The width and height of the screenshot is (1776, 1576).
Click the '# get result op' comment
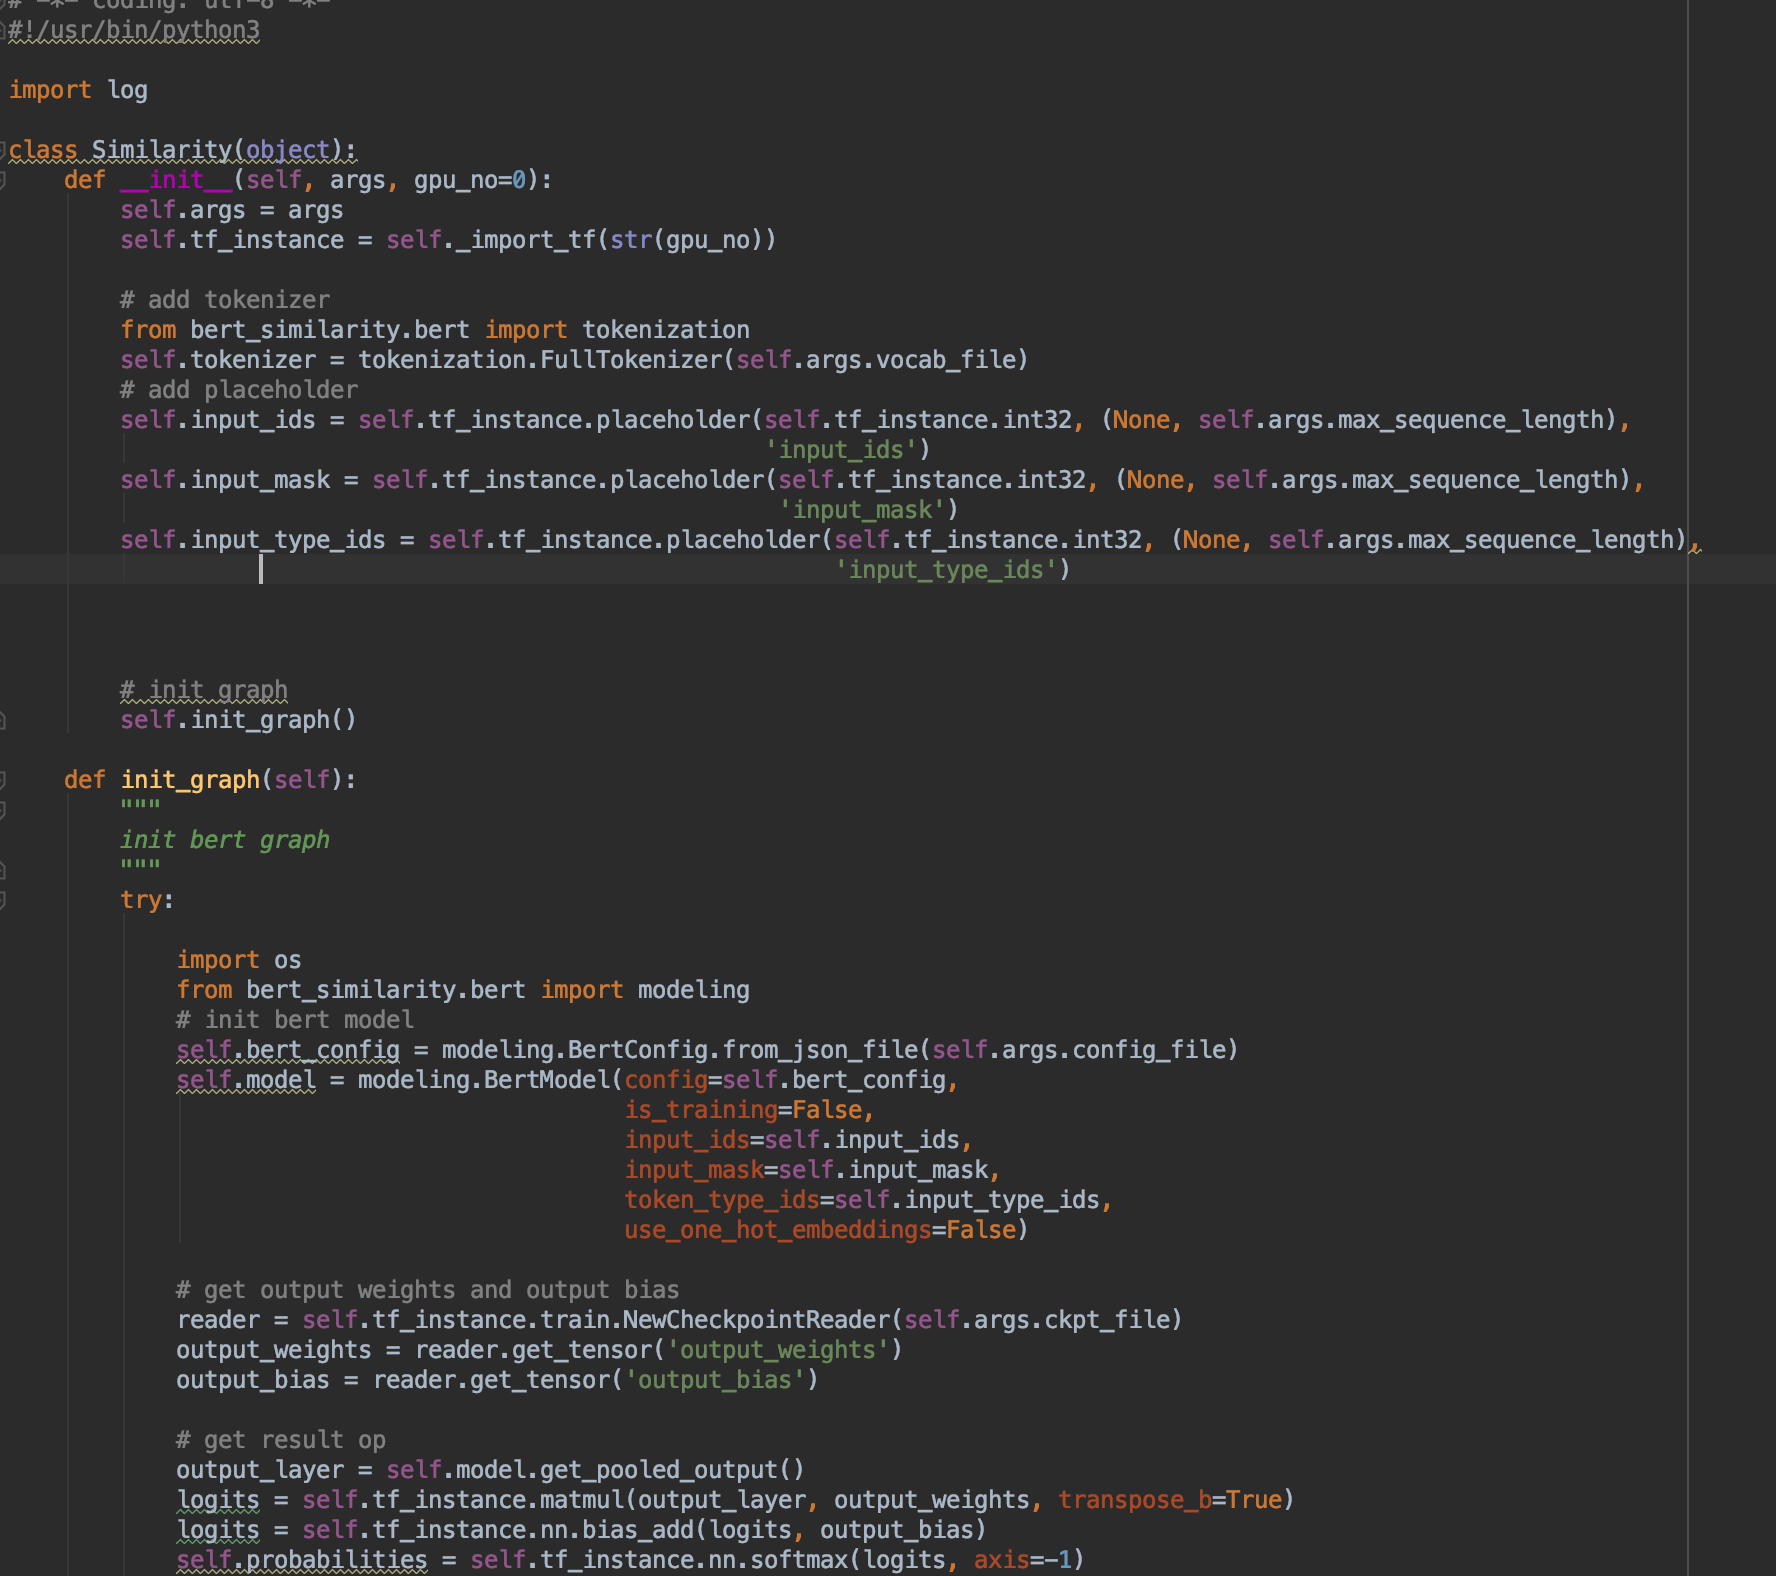[281, 1440]
